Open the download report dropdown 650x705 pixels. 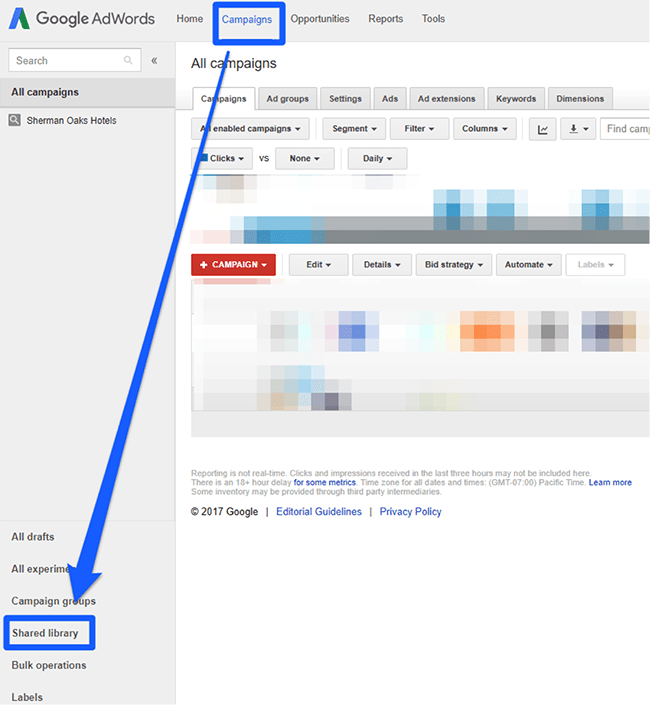click(x=578, y=129)
